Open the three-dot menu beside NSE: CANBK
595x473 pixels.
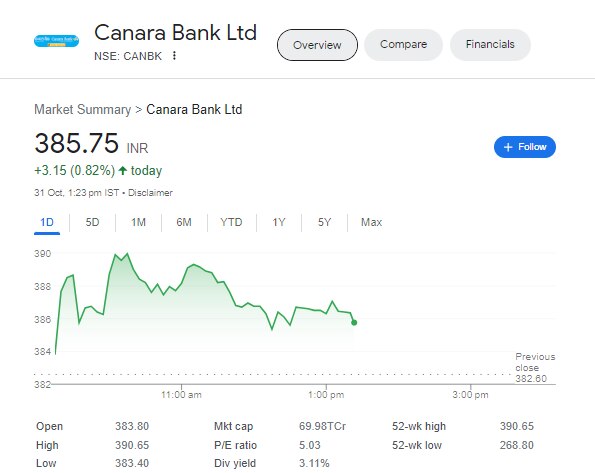click(174, 56)
